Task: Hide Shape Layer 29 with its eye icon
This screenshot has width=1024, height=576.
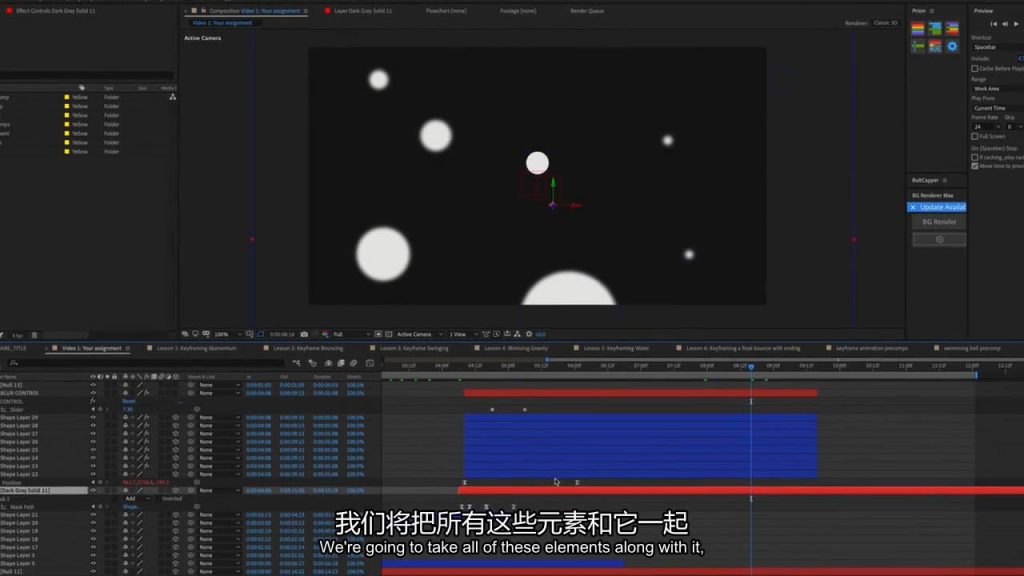Action: [x=93, y=417]
